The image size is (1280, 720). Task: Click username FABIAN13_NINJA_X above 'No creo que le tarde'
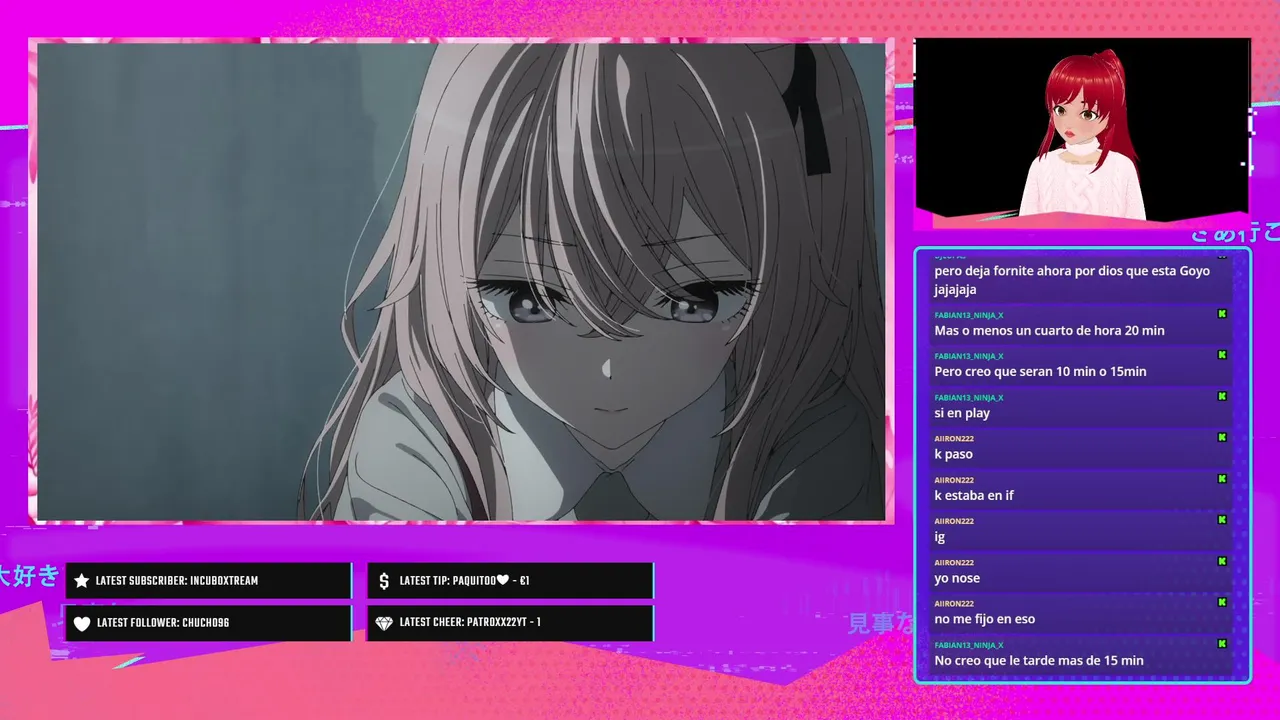[x=969, y=645]
